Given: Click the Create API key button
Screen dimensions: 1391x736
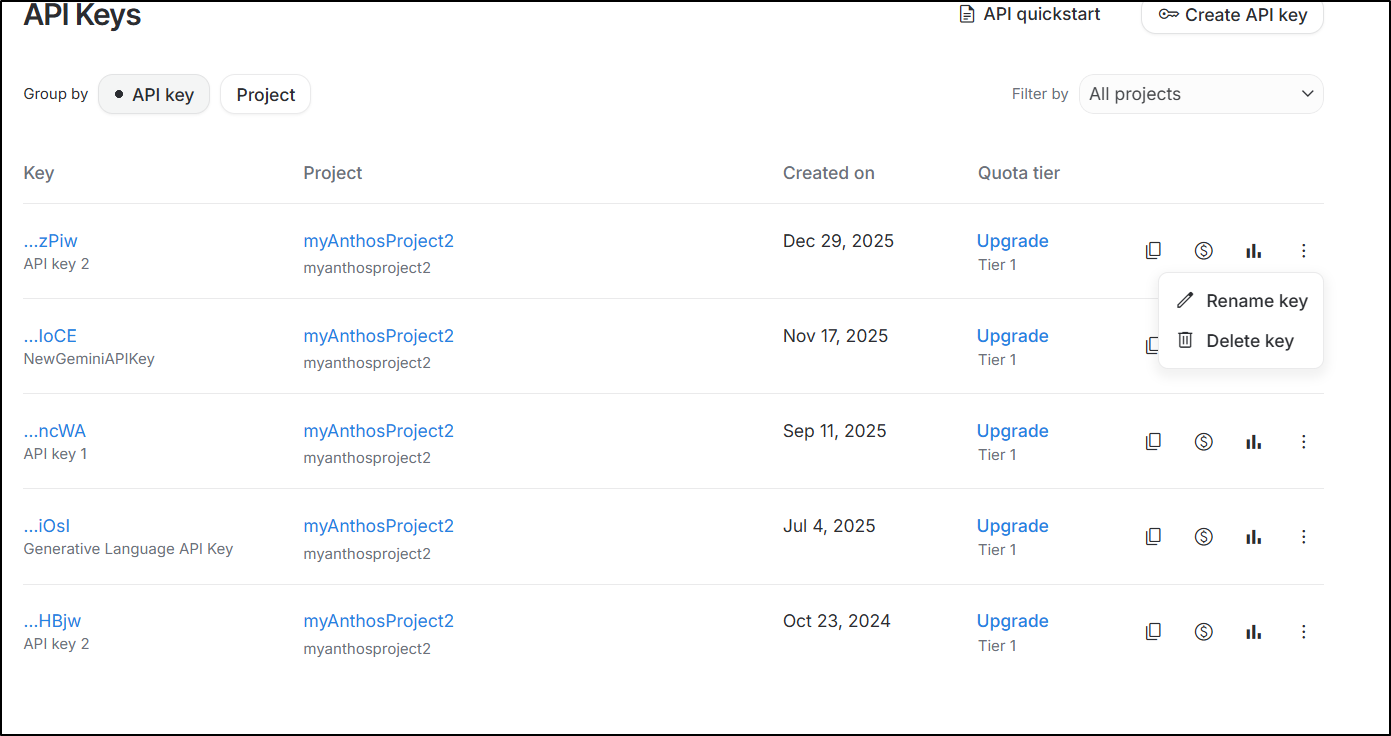Looking at the screenshot, I should (1232, 15).
